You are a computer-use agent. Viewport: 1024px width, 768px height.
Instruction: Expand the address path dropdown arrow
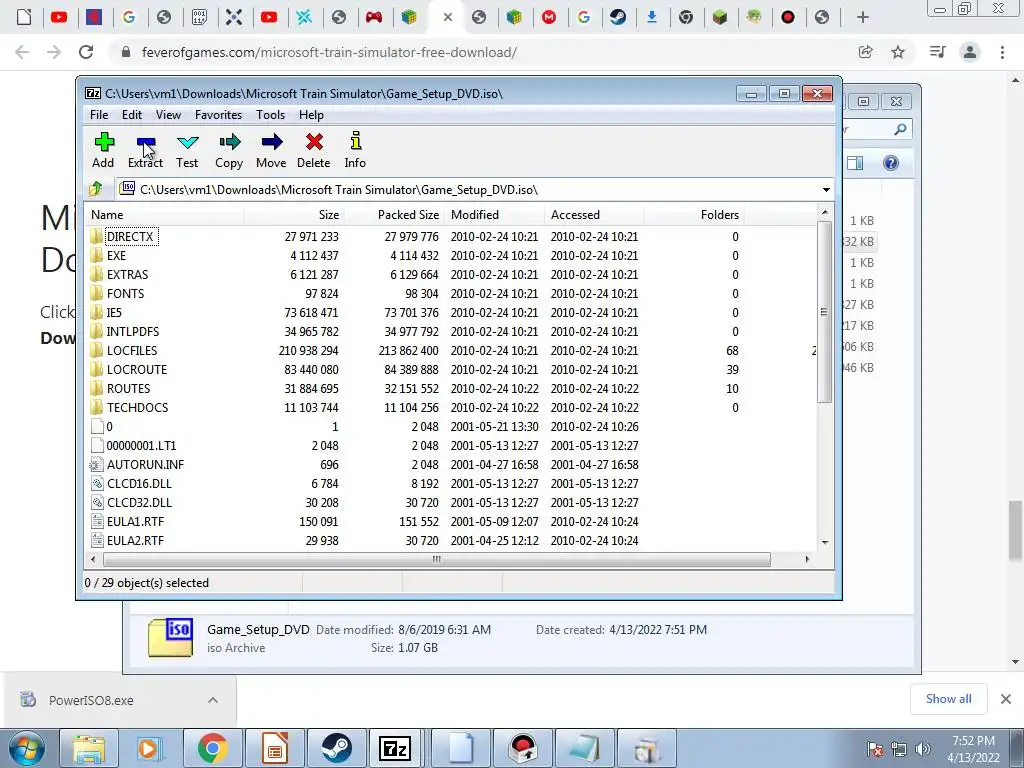826,190
